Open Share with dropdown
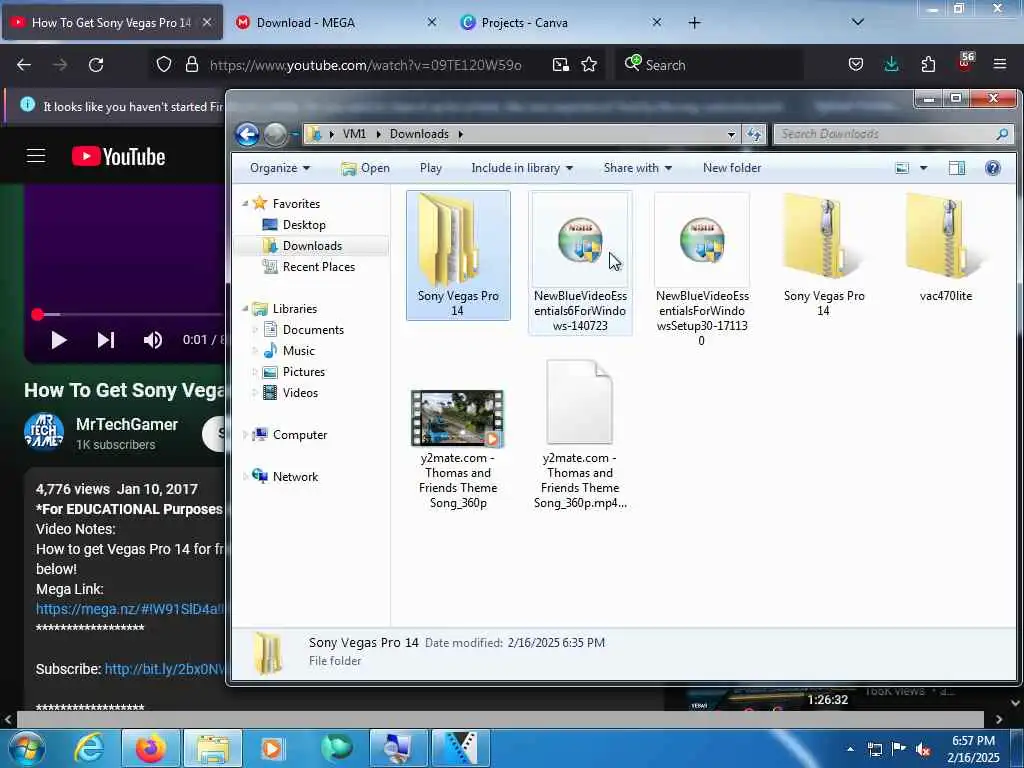This screenshot has width=1024, height=768. (637, 168)
